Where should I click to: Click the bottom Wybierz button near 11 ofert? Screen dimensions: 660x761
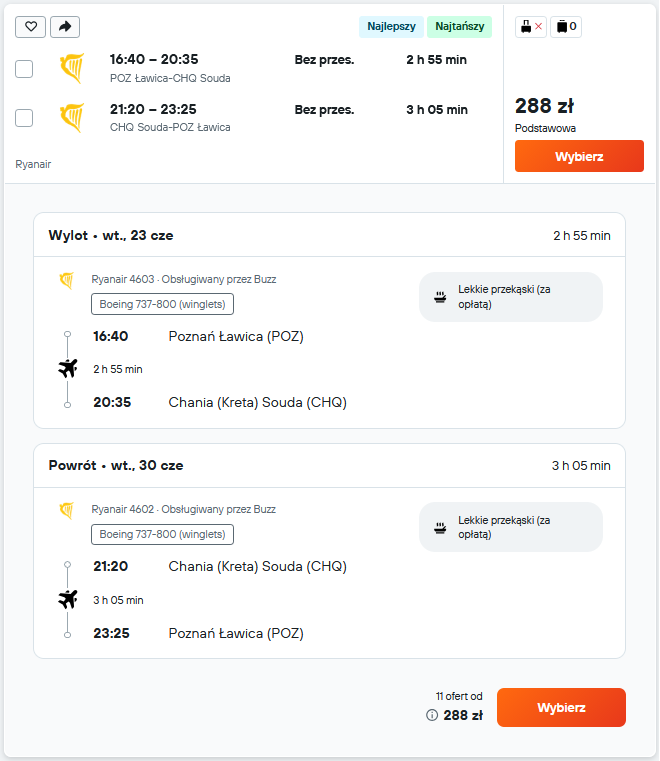[561, 708]
